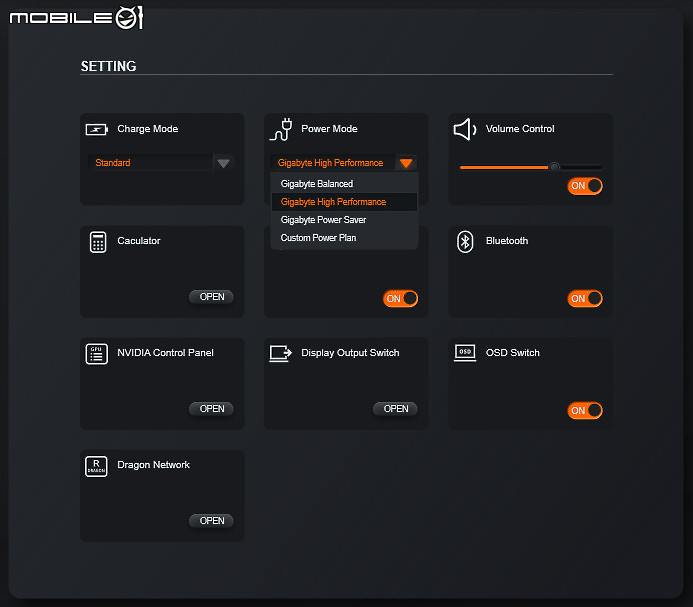Image resolution: width=693 pixels, height=607 pixels.
Task: Pick Custom Power Plan option
Action: click(x=344, y=238)
